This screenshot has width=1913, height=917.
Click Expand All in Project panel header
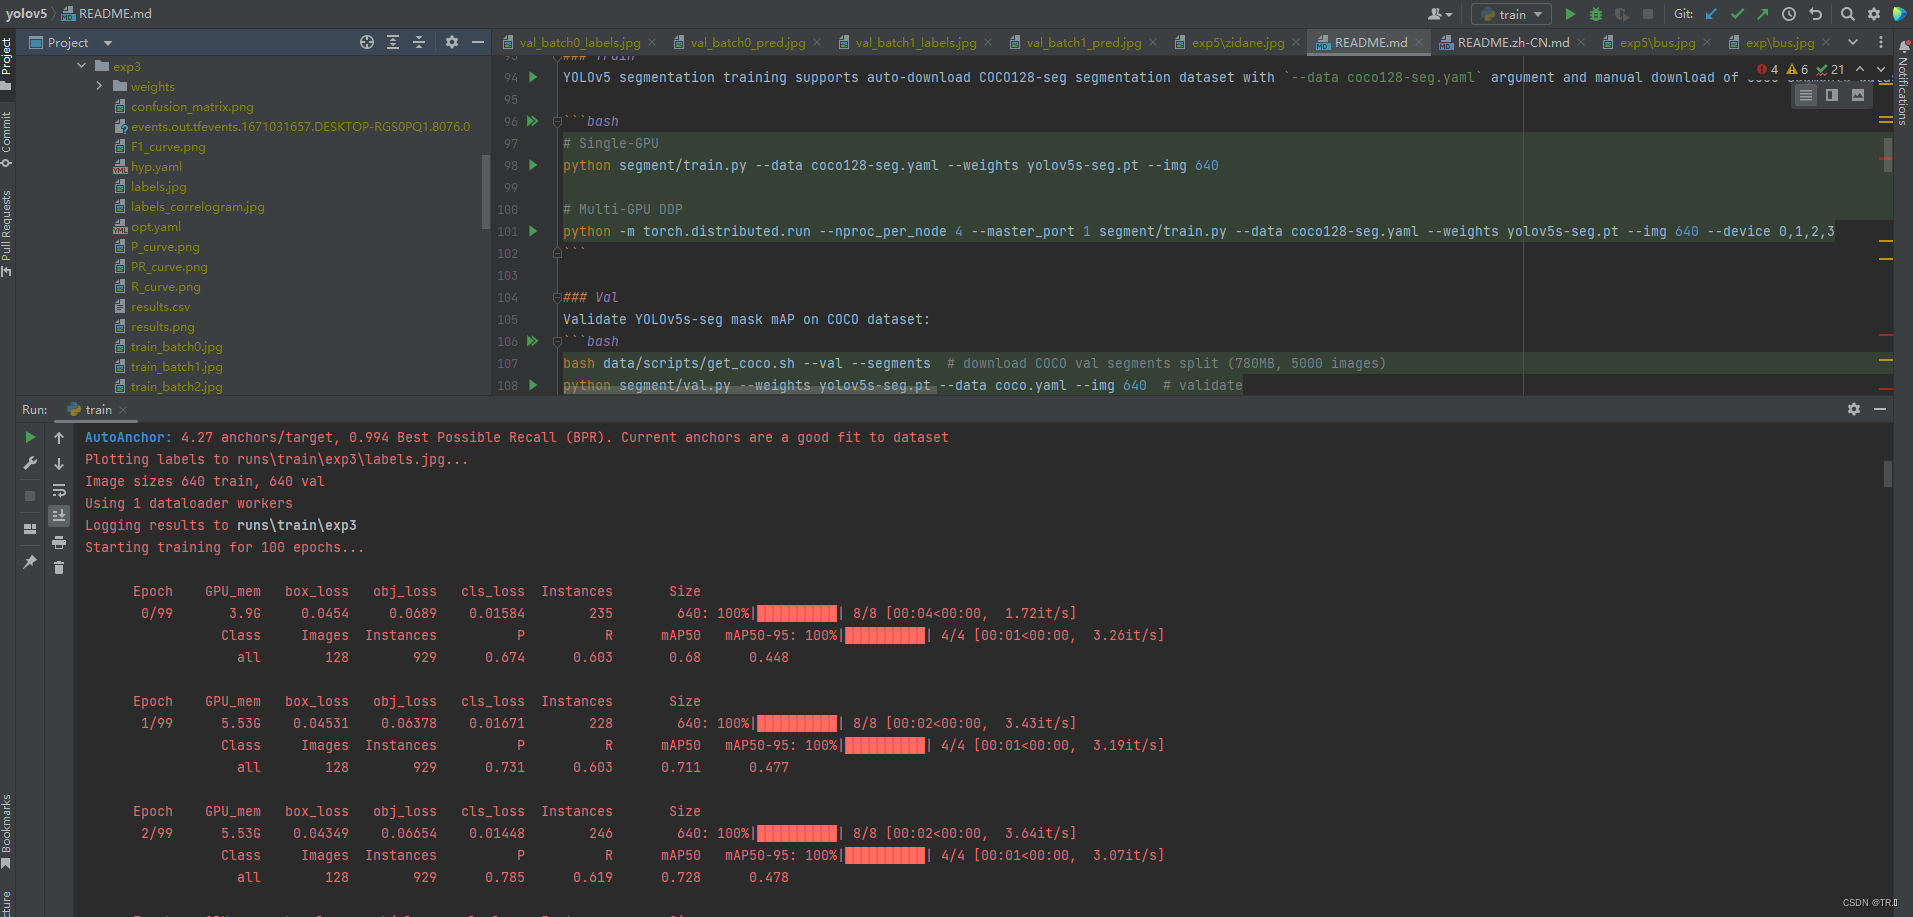click(x=393, y=42)
